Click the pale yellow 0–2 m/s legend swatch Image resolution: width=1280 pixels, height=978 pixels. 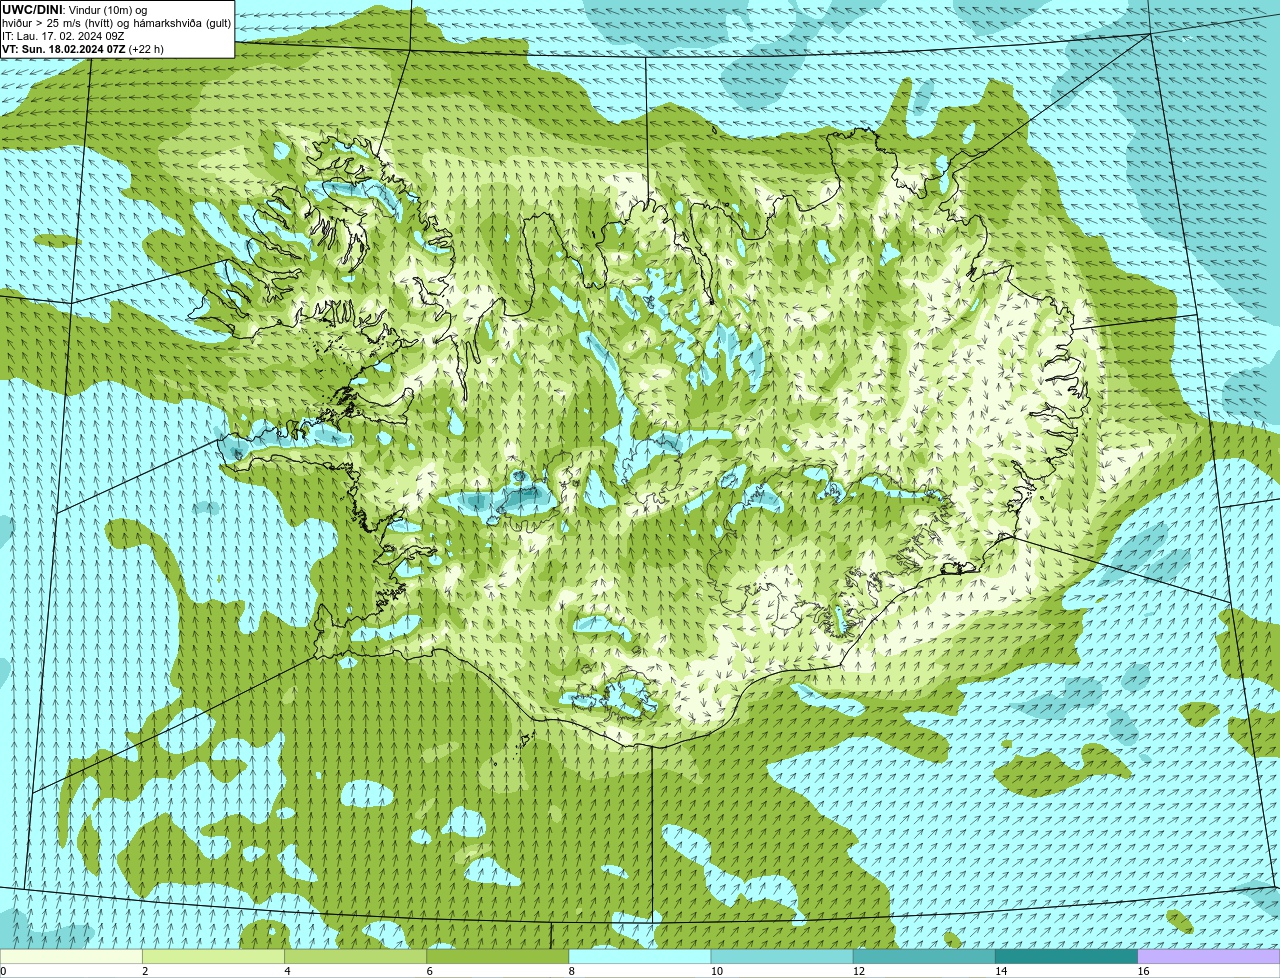point(71,956)
